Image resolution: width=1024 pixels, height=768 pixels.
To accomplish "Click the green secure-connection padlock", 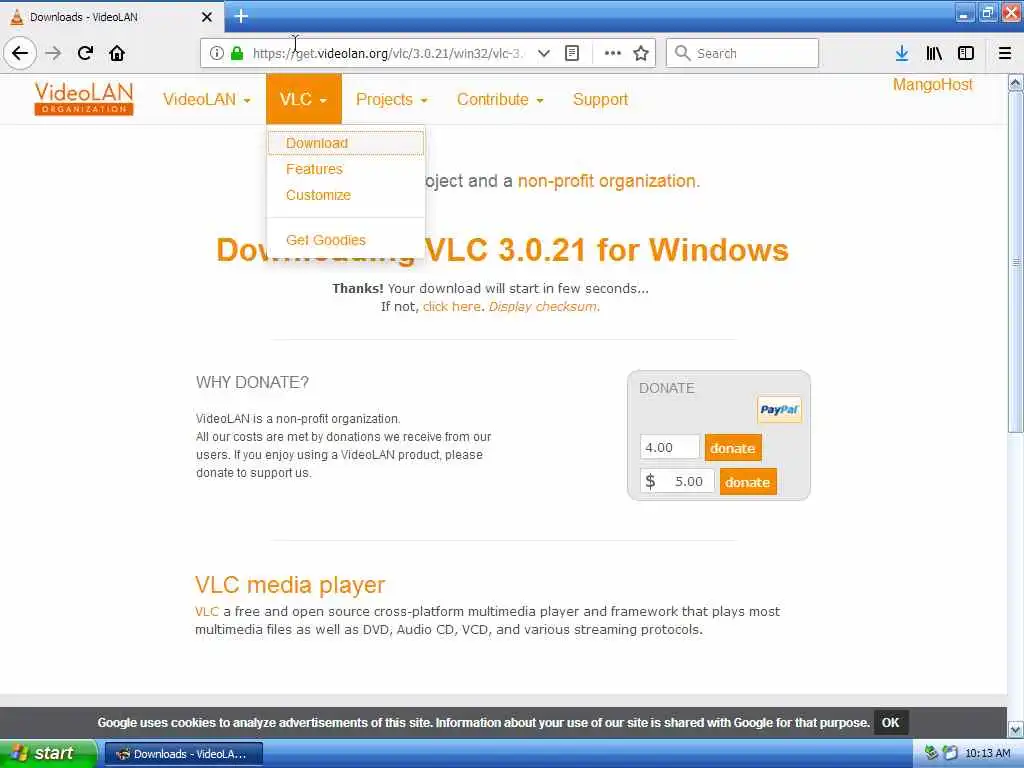I will [237, 53].
